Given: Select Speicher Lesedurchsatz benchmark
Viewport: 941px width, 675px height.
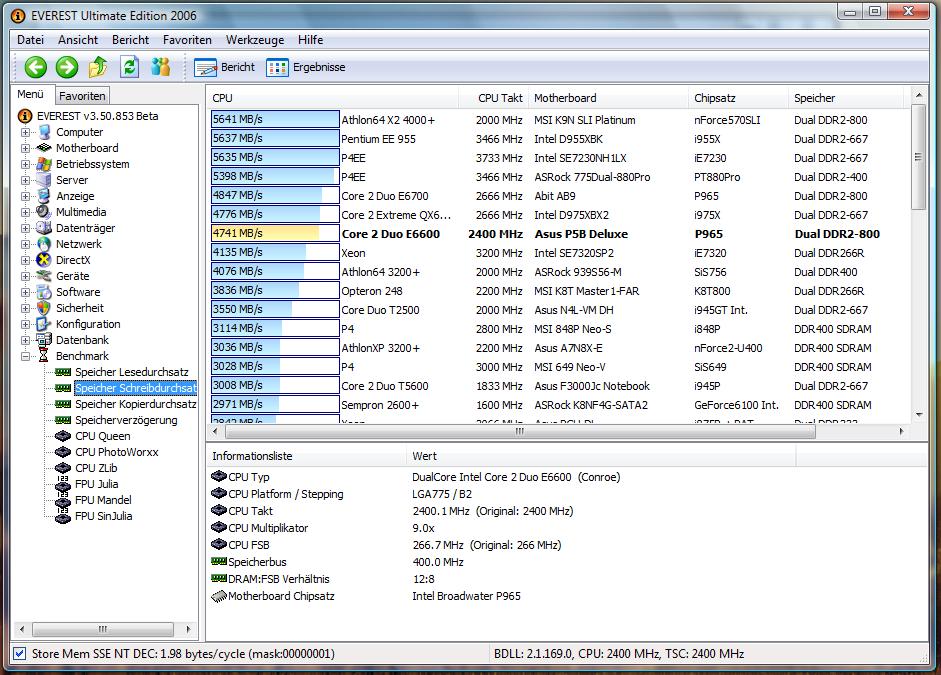Looking at the screenshot, I should [131, 372].
